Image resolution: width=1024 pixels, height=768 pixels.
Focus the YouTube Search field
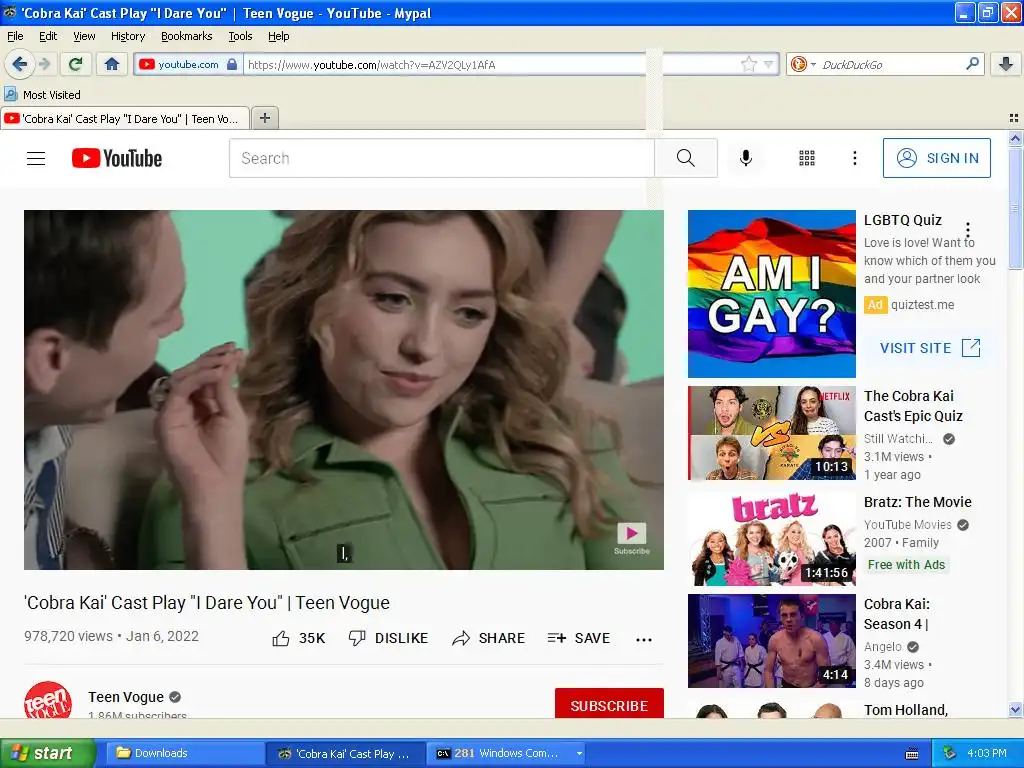click(441, 158)
